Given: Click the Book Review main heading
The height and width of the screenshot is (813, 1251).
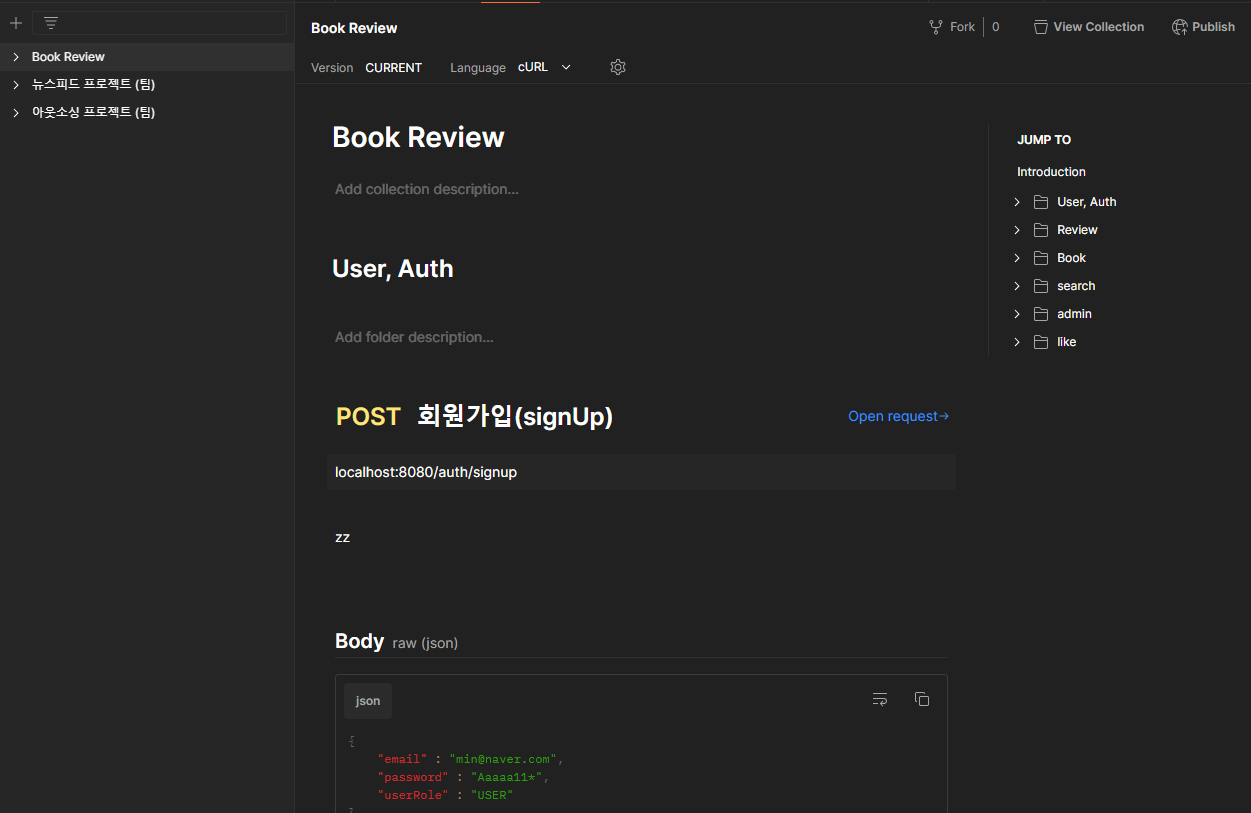Looking at the screenshot, I should point(418,137).
